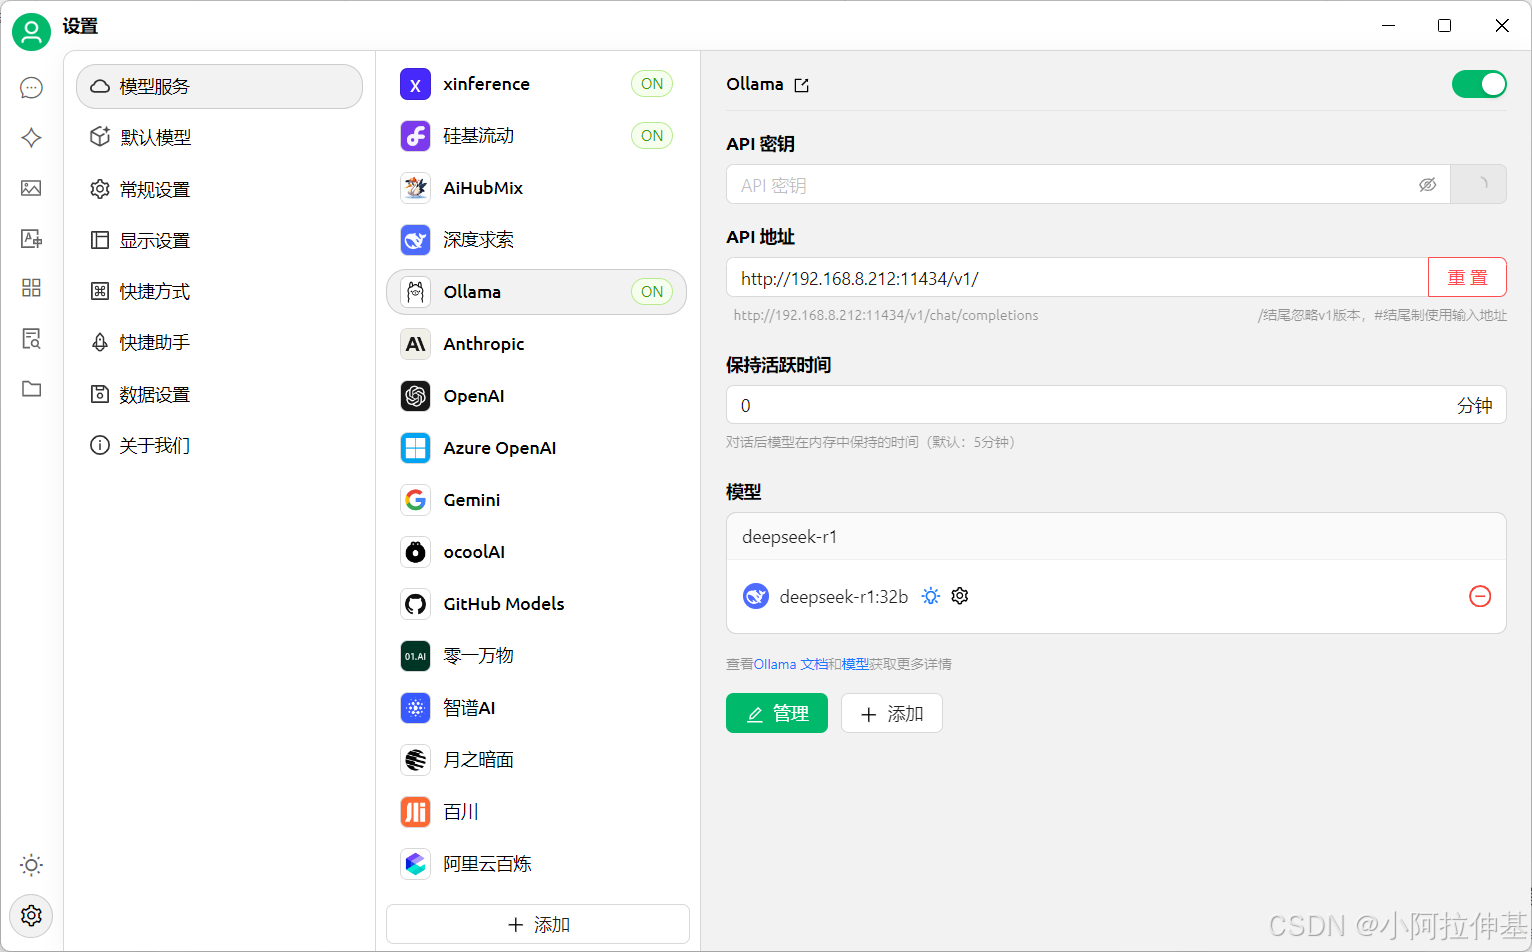Click the API 地址 input field
This screenshot has width=1532, height=952.
coord(1077,277)
